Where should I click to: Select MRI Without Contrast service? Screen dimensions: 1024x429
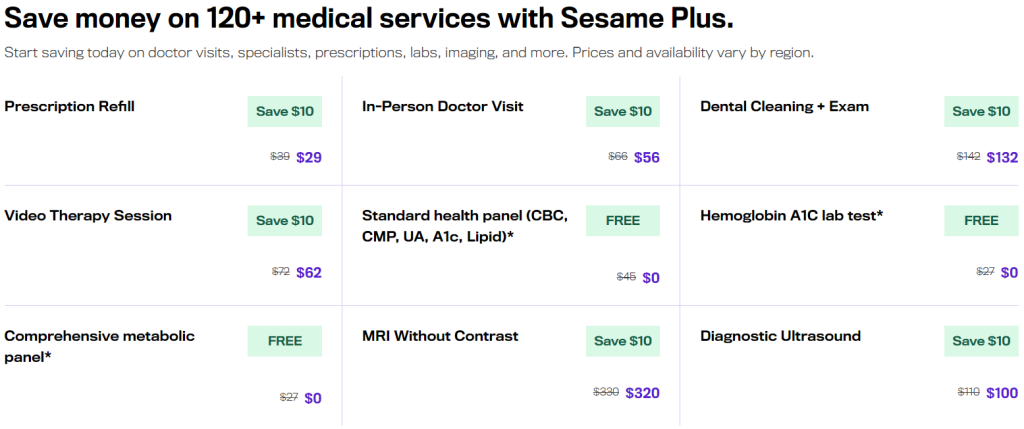pyautogui.click(x=440, y=336)
